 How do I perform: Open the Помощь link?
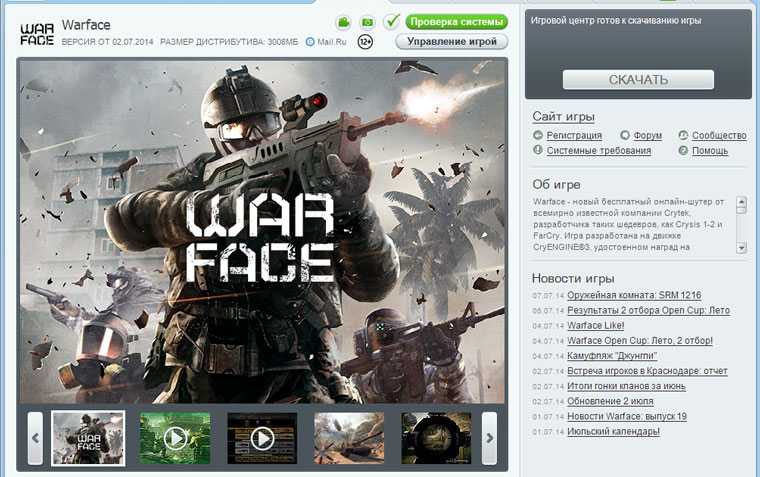(710, 150)
